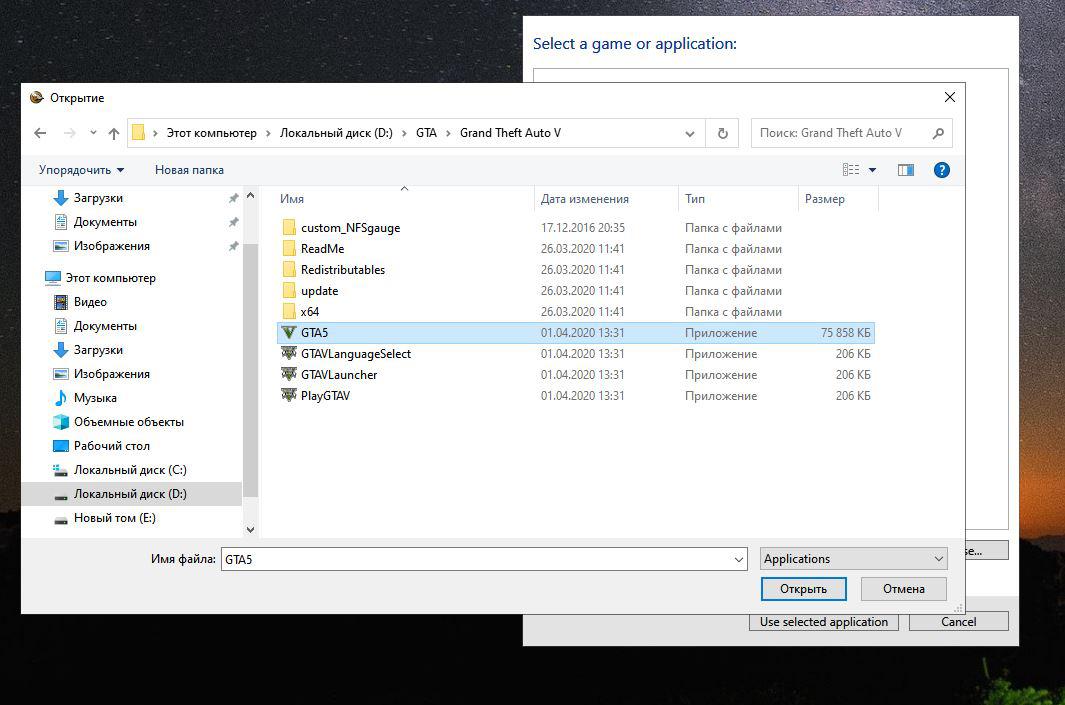Open the Упорядочить menu
The height and width of the screenshot is (705, 1065).
click(x=81, y=170)
